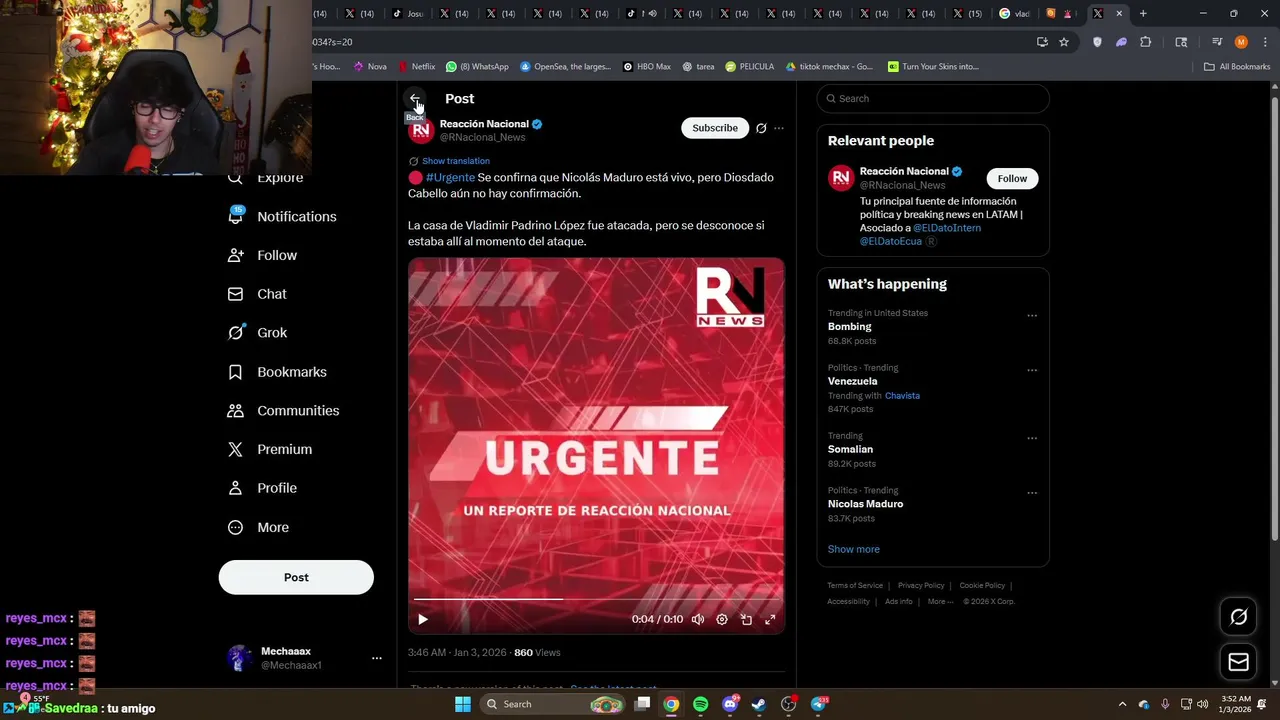1280x720 pixels.
Task: Open Chrome media control icon
Action: tap(1217, 42)
